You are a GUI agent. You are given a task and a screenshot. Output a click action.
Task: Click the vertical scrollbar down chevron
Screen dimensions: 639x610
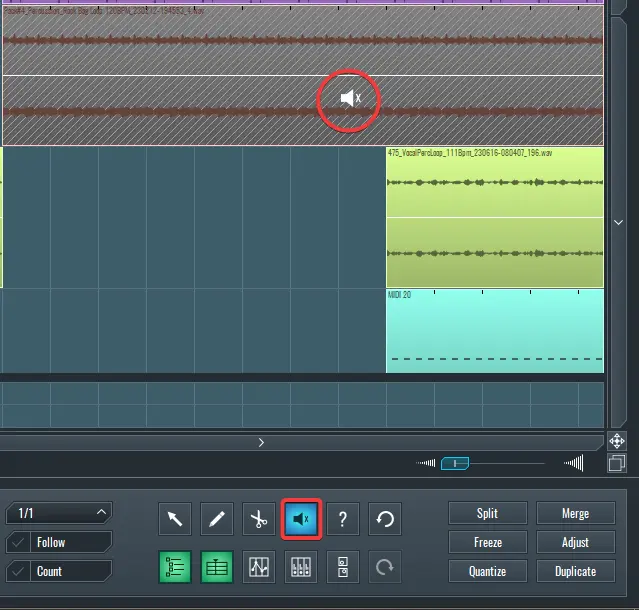(x=618, y=222)
